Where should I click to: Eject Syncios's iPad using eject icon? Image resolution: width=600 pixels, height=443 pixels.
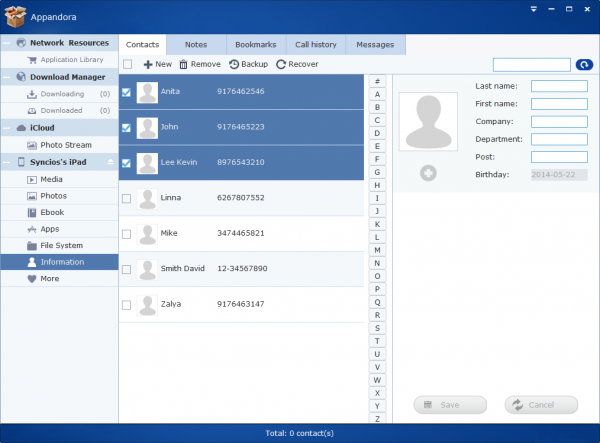(111, 161)
